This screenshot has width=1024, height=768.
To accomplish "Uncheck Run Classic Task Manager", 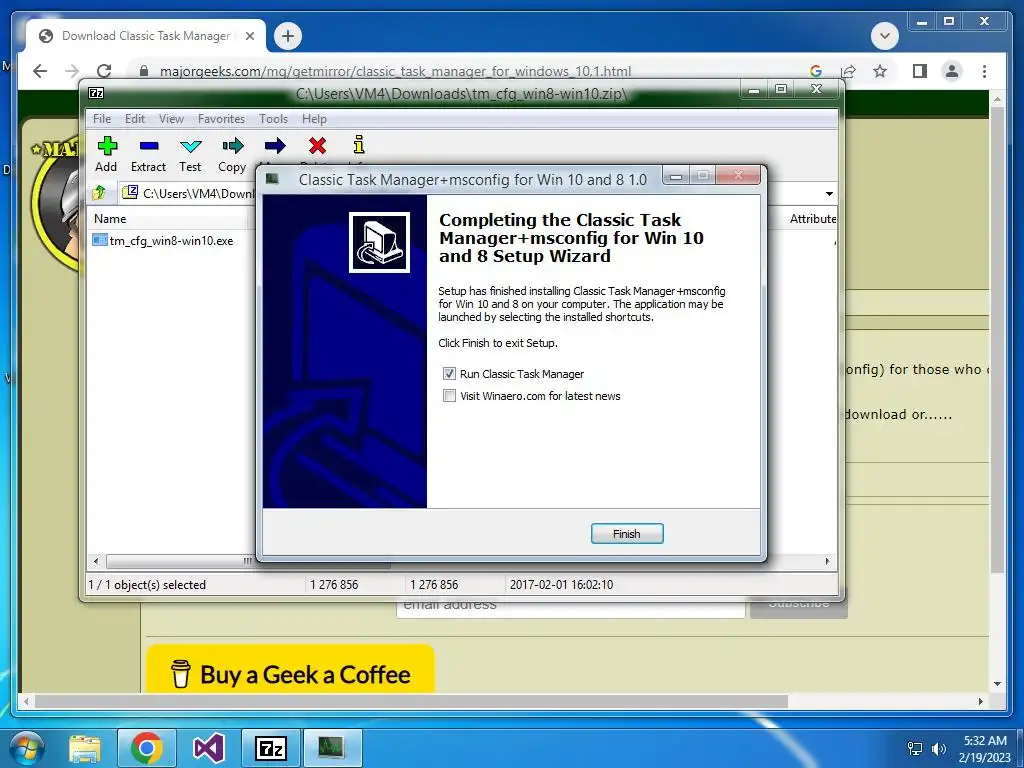I will coord(449,374).
